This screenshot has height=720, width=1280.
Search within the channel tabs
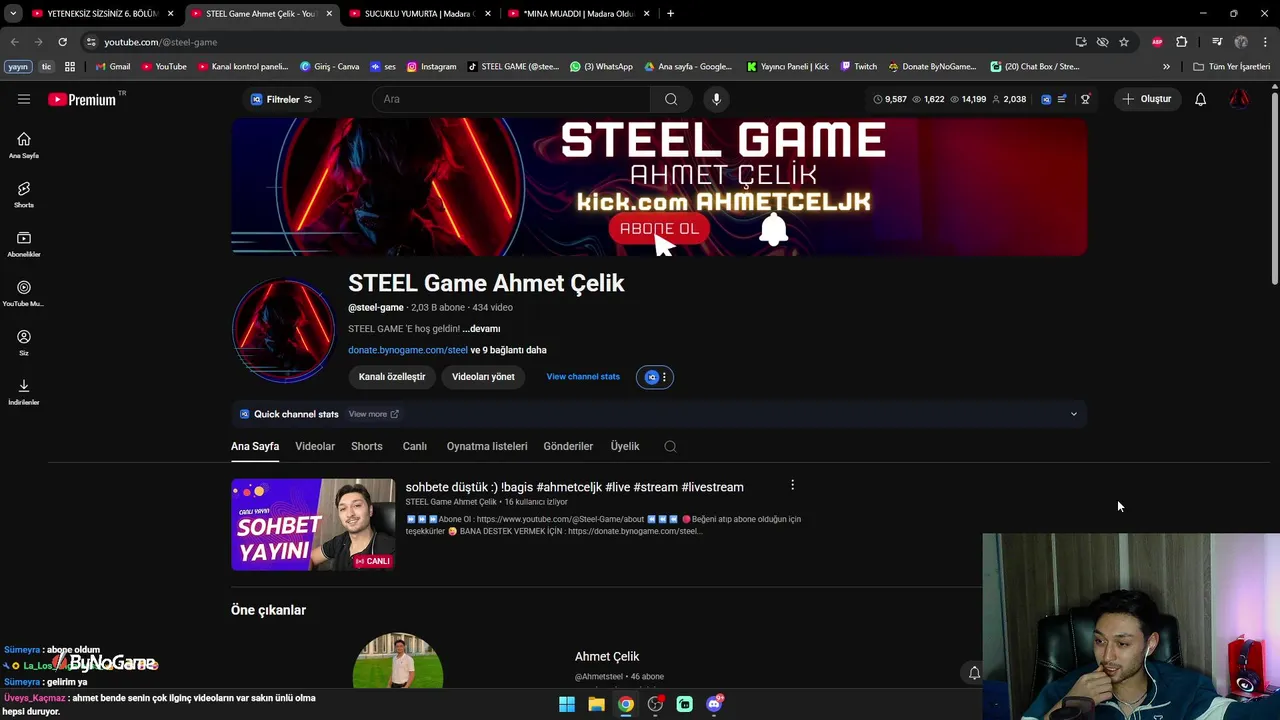pos(670,446)
